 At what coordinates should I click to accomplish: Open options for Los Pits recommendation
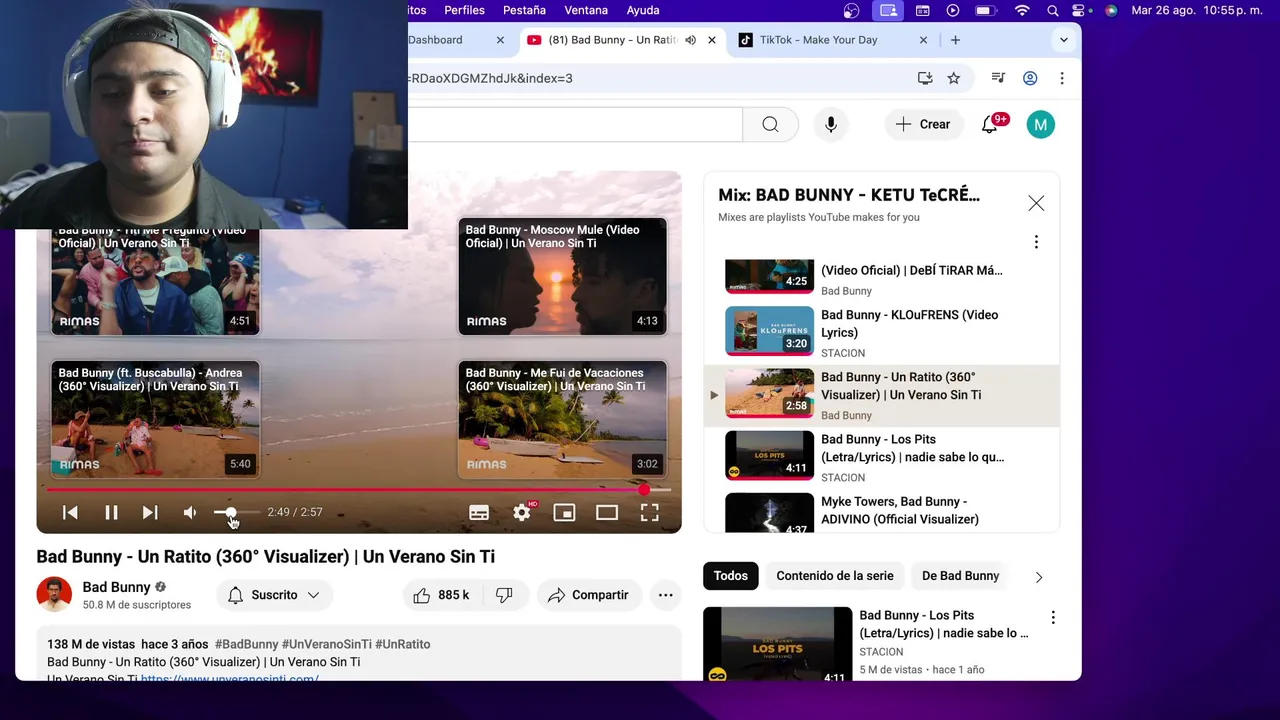pyautogui.click(x=1052, y=618)
